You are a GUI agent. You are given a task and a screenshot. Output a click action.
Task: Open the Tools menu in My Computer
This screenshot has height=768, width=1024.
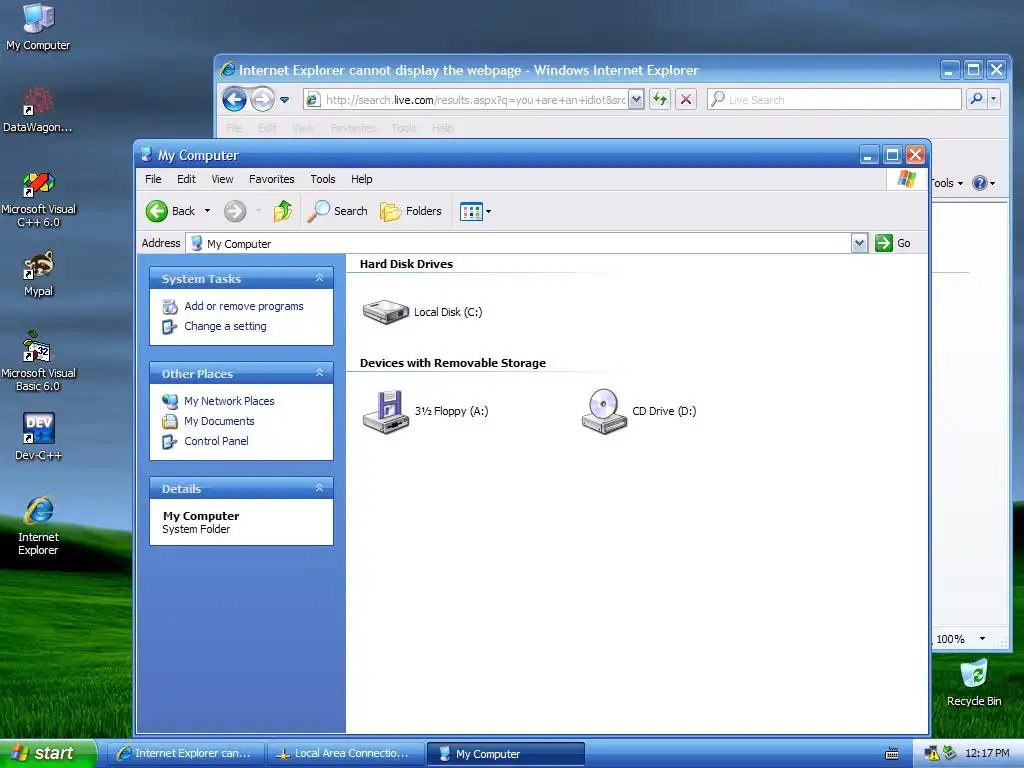[x=323, y=179]
